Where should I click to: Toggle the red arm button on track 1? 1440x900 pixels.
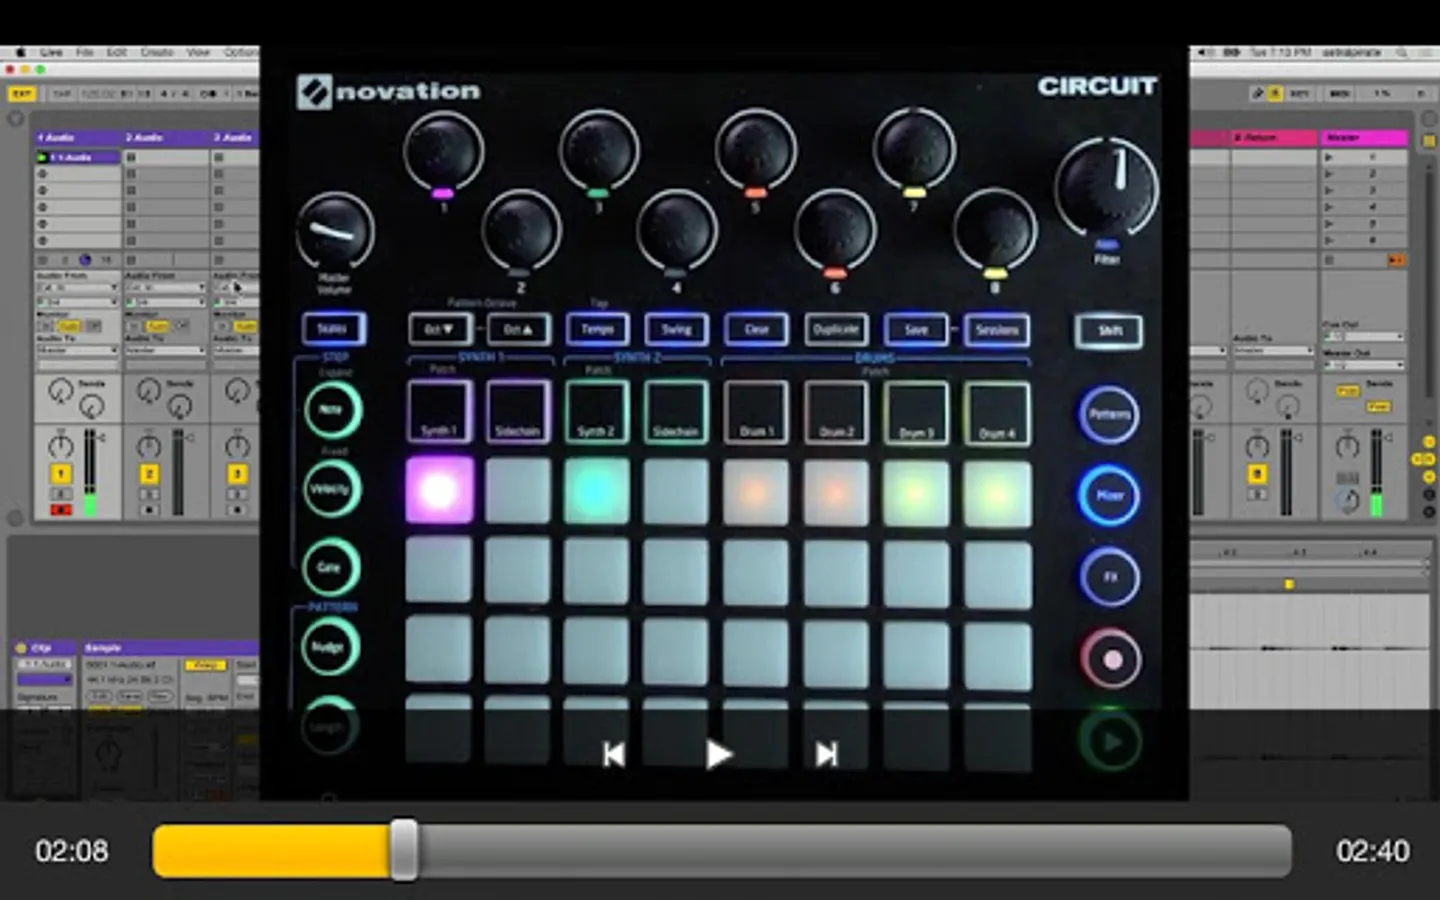[x=61, y=510]
